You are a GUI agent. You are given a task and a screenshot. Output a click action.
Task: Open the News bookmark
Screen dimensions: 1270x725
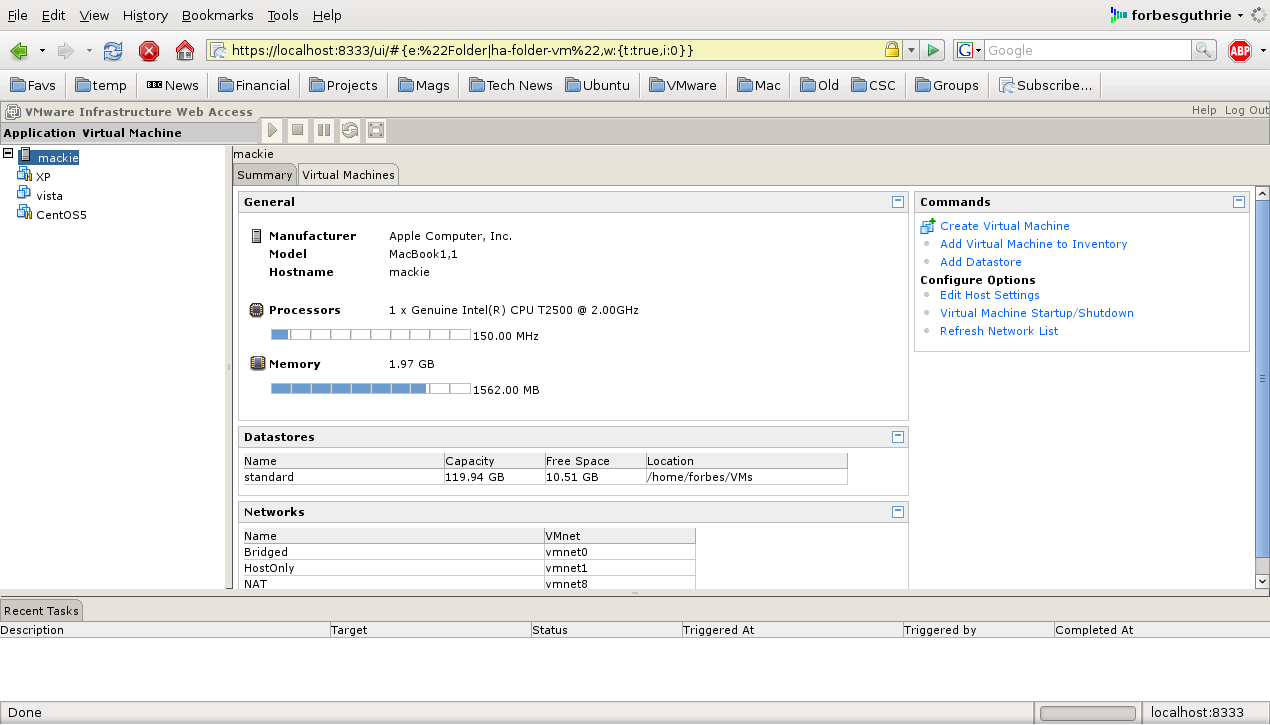pos(172,85)
